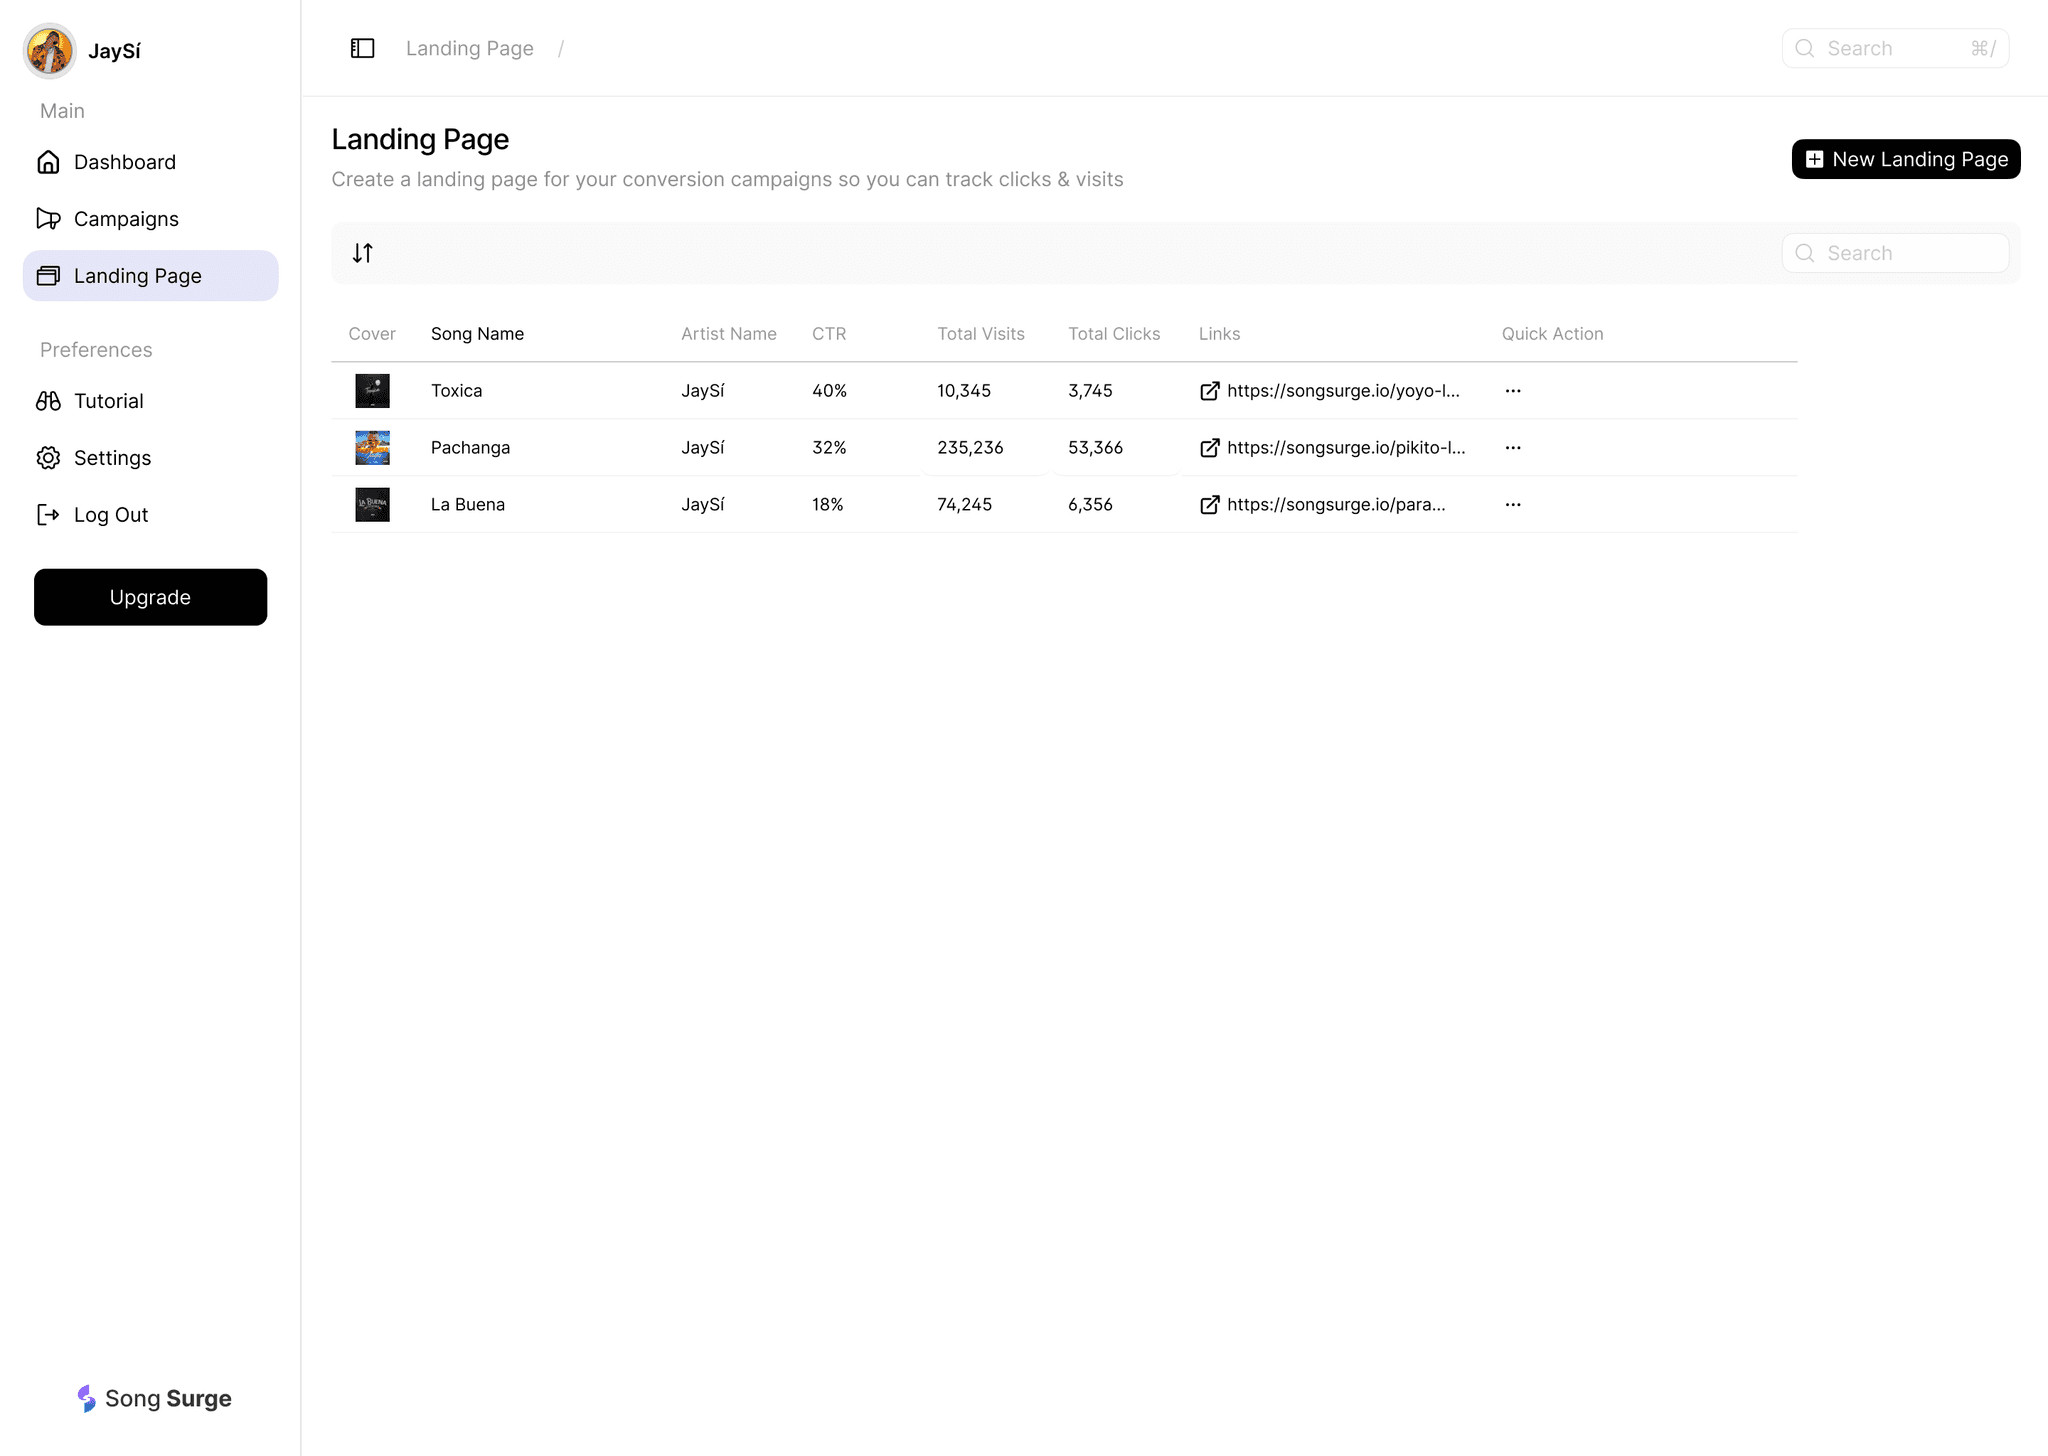Open external link icon for Toxica

(x=1209, y=391)
